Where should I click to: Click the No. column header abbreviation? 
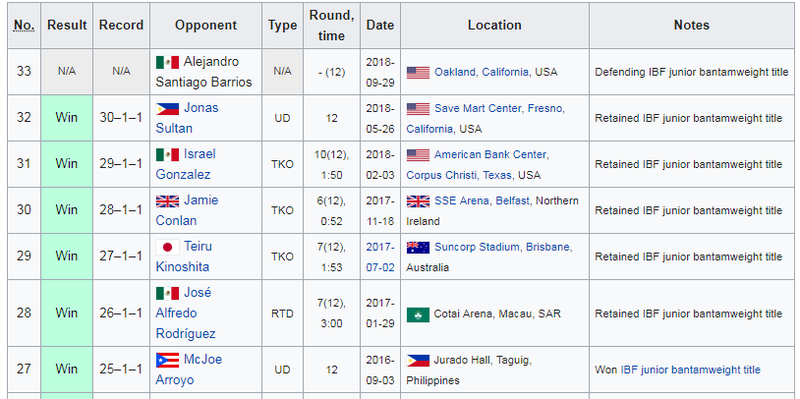pos(24,25)
